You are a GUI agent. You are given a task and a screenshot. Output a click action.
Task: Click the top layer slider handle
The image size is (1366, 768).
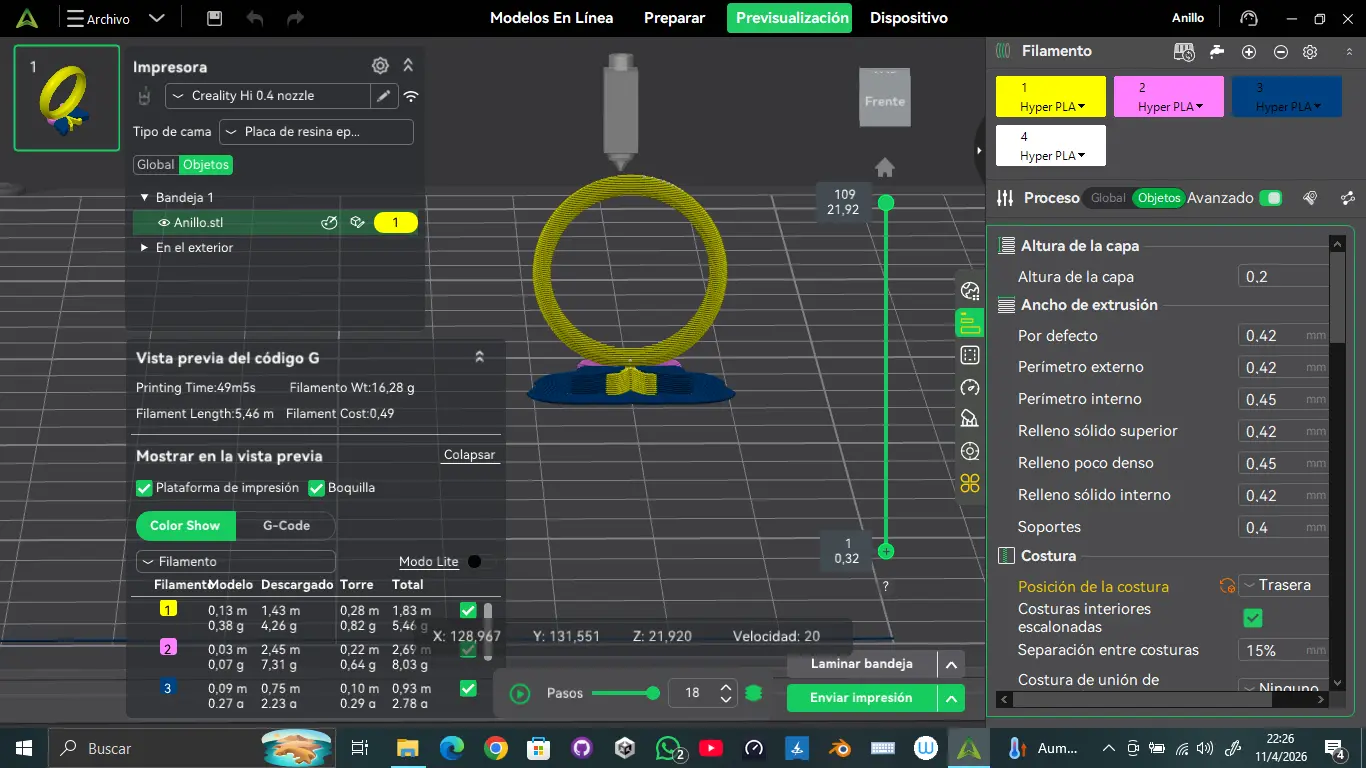pyautogui.click(x=885, y=203)
